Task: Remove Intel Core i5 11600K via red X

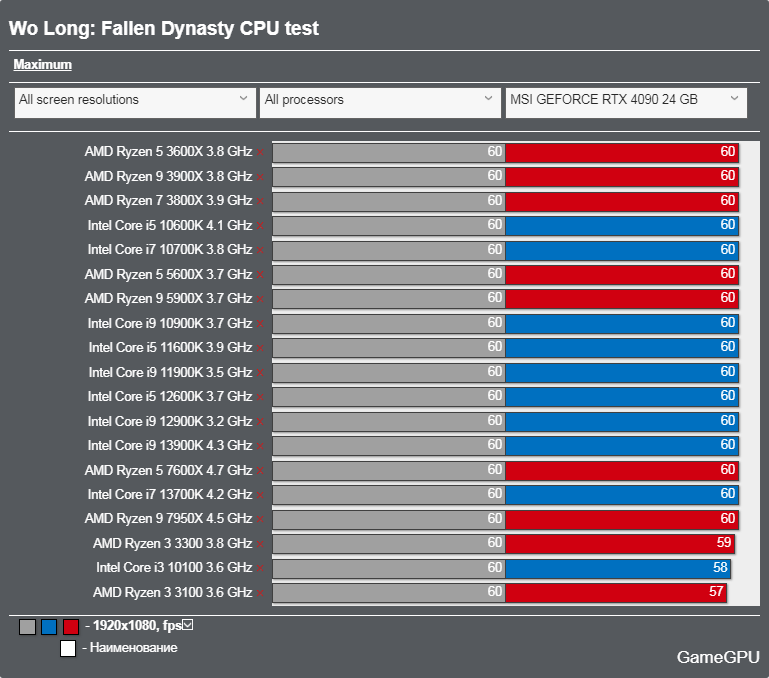Action: pyautogui.click(x=260, y=348)
